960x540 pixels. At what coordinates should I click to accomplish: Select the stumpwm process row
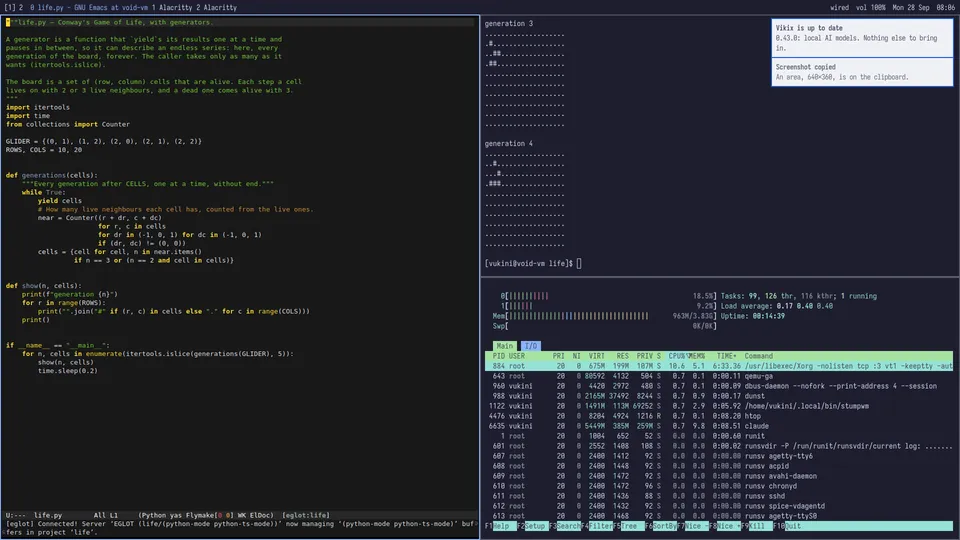tap(719, 406)
